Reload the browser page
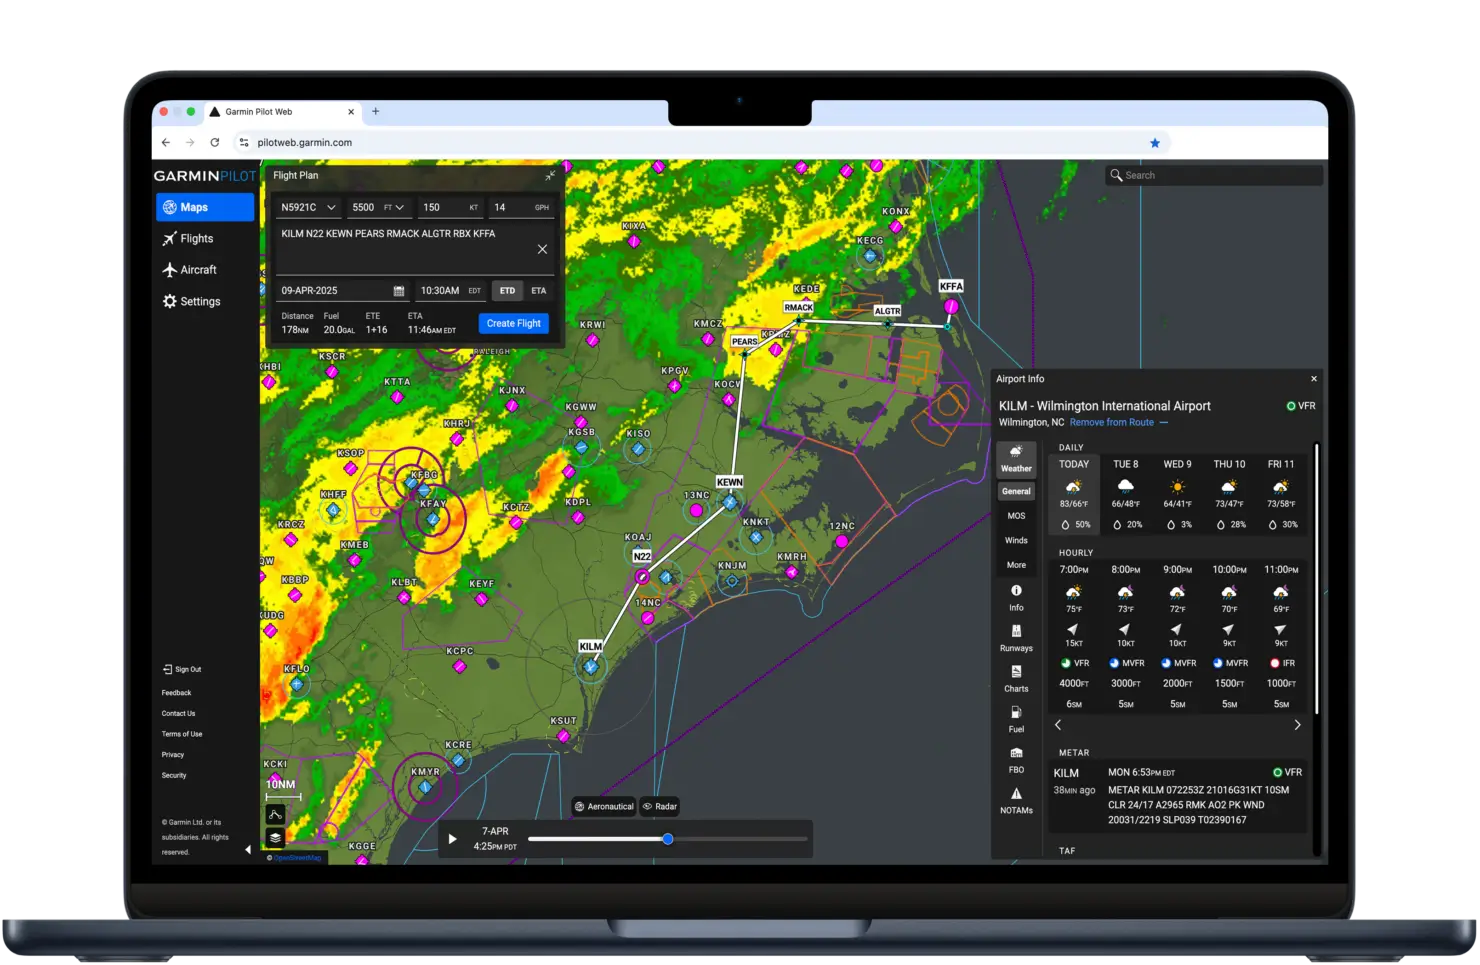This screenshot has height=965, width=1480. pyautogui.click(x=214, y=143)
